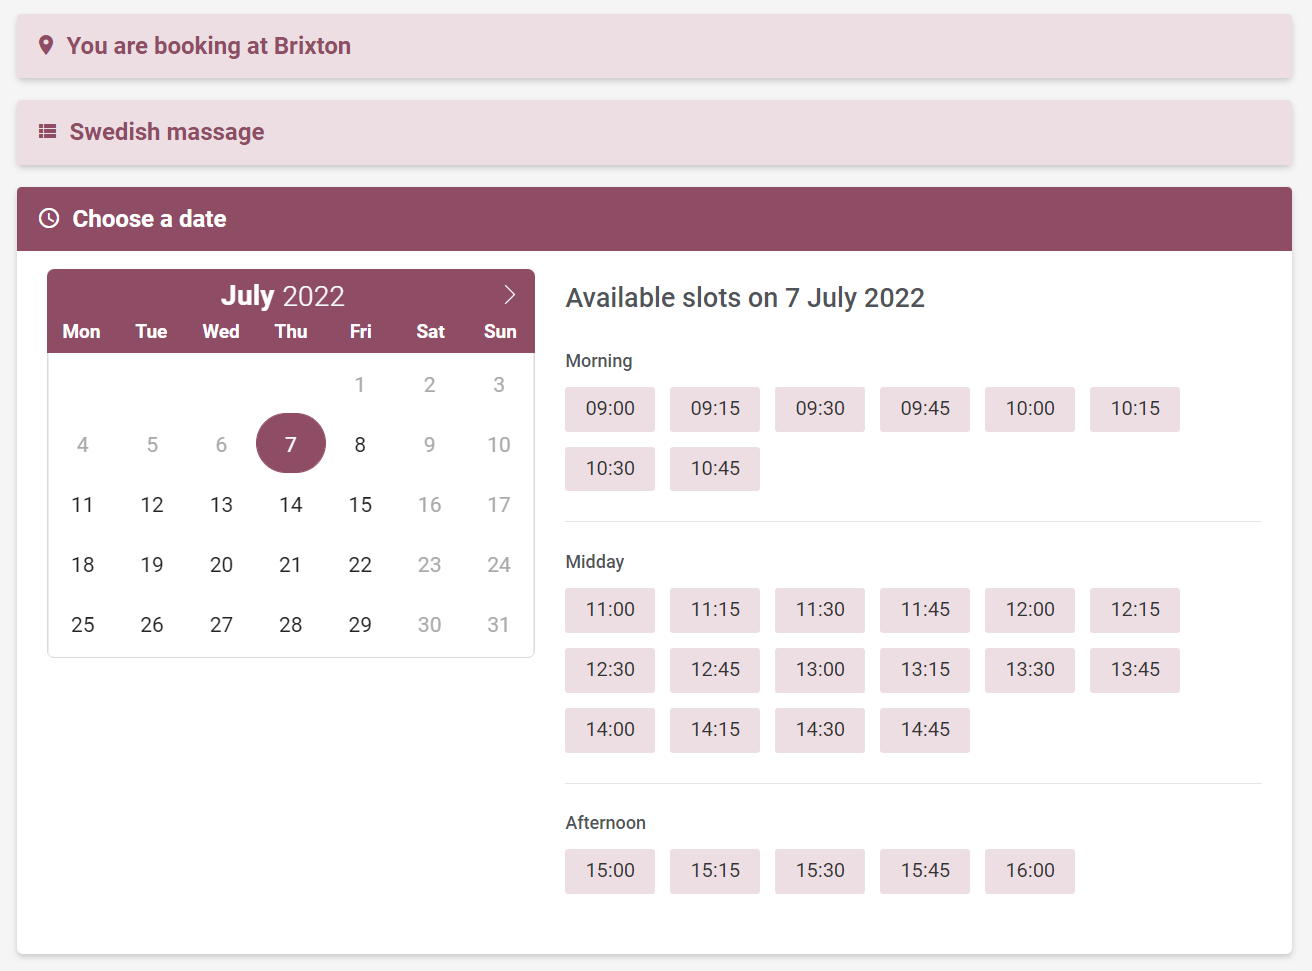Pick the 15:45 slot
1312x971 pixels.
point(925,871)
